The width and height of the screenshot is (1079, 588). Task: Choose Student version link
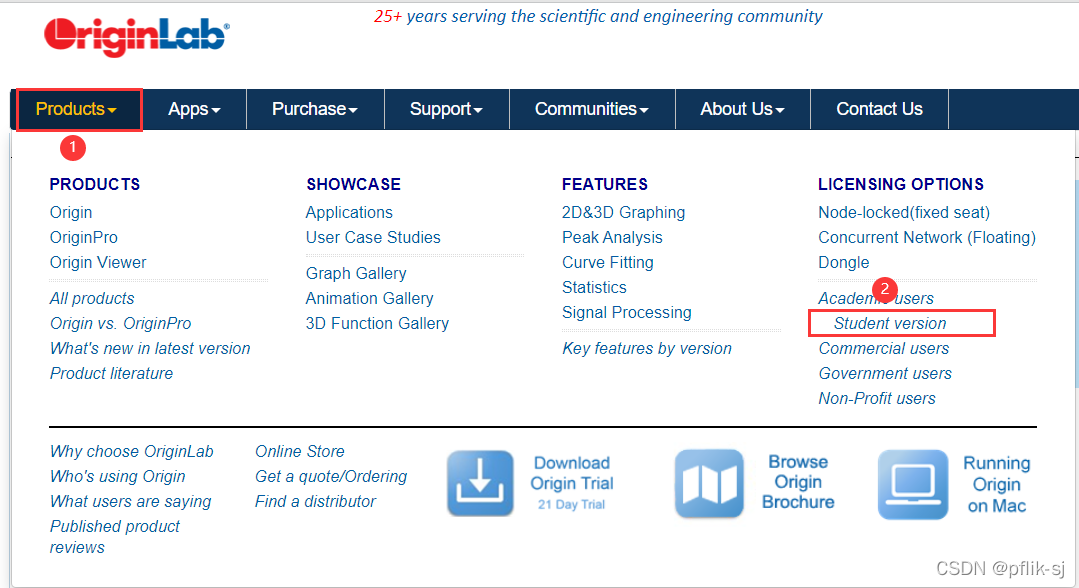pos(890,324)
